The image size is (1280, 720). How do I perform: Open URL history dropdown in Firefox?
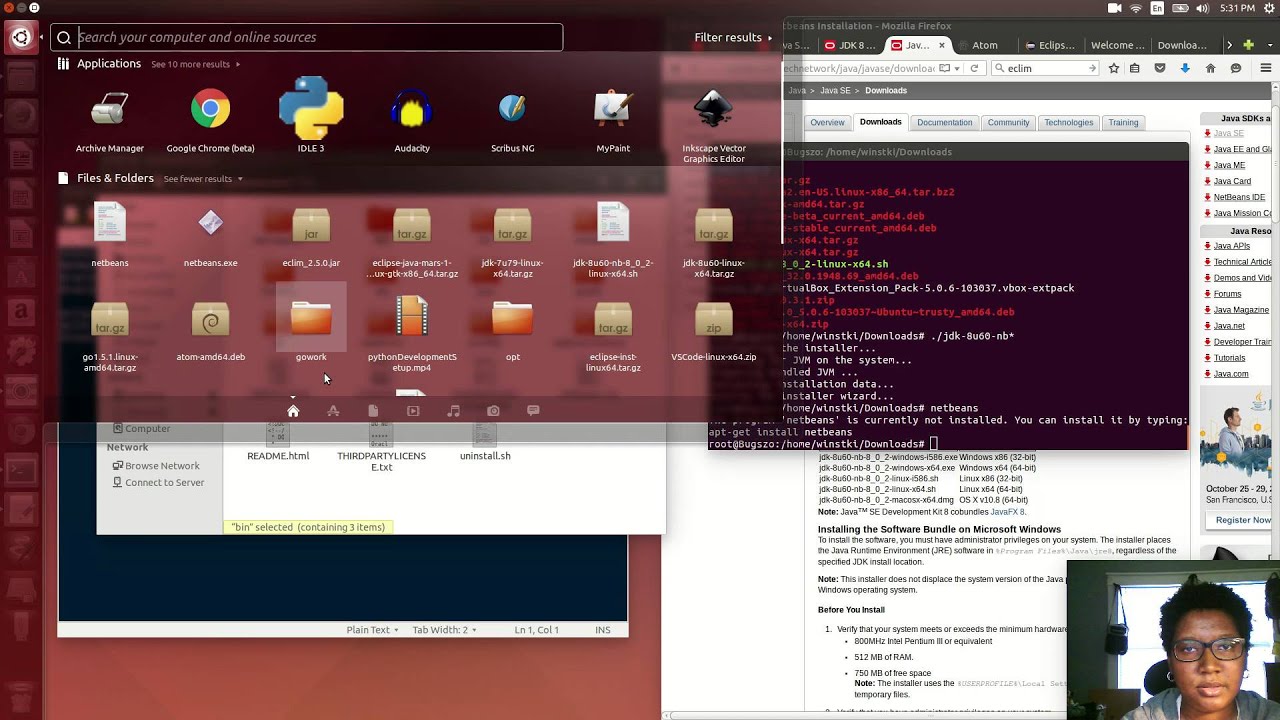957,68
